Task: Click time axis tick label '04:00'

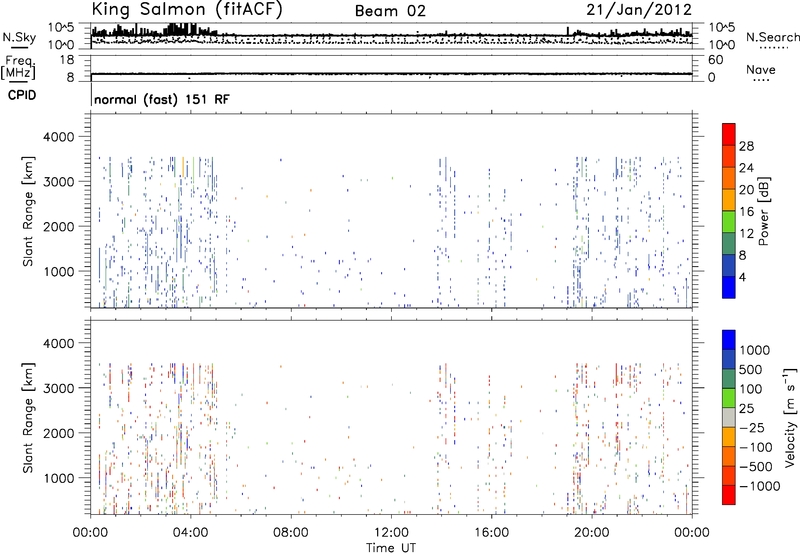Action: (190, 533)
